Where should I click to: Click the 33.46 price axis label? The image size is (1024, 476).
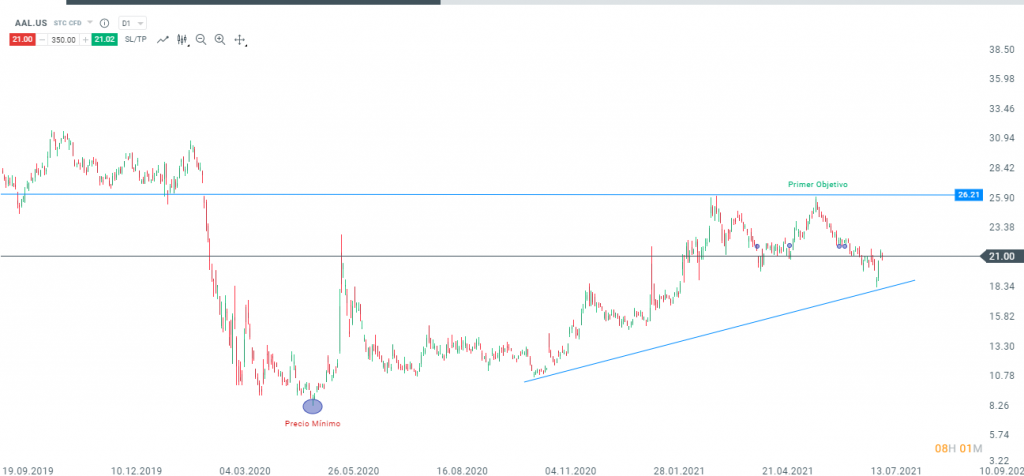(x=1001, y=108)
